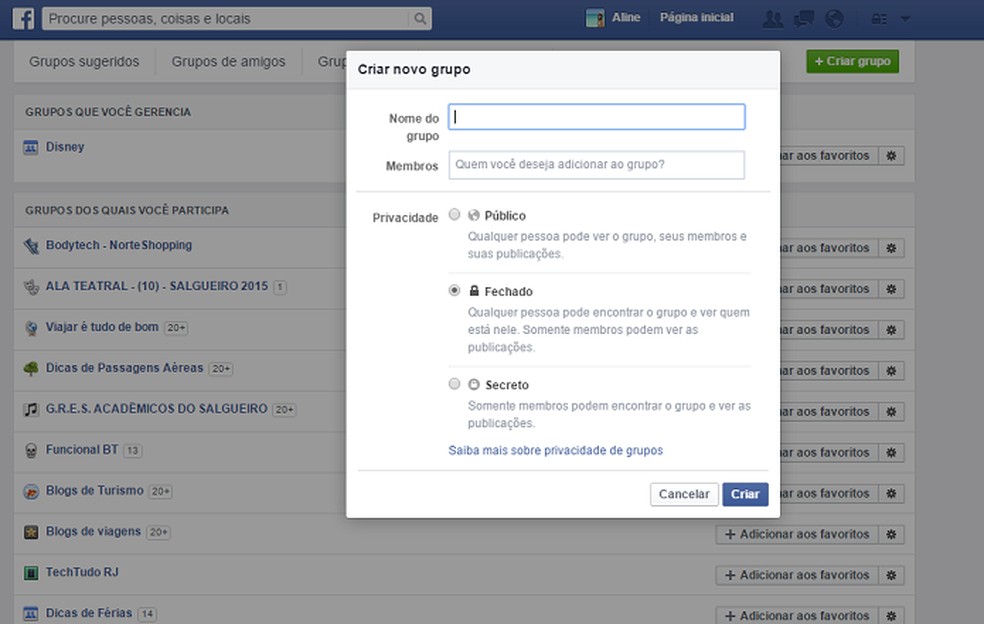Add TechTudo RJ to favoritos

click(x=797, y=575)
